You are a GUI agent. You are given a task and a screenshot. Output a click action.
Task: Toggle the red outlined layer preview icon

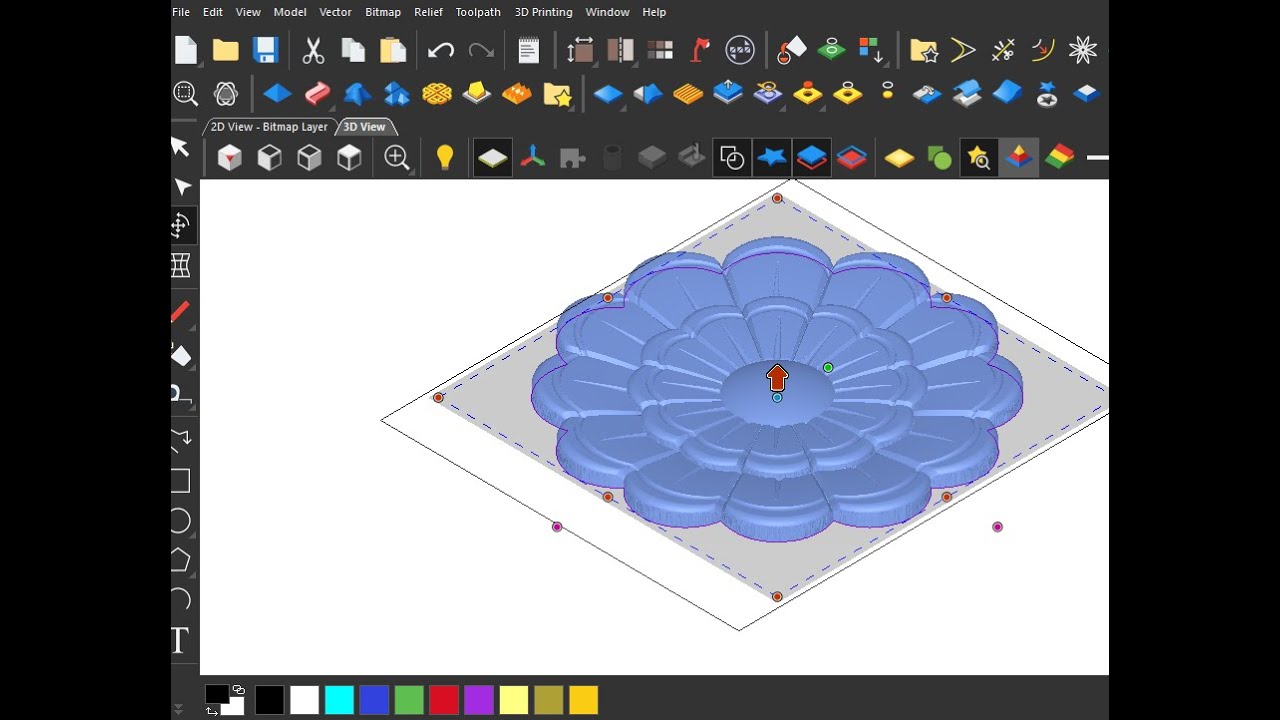852,158
